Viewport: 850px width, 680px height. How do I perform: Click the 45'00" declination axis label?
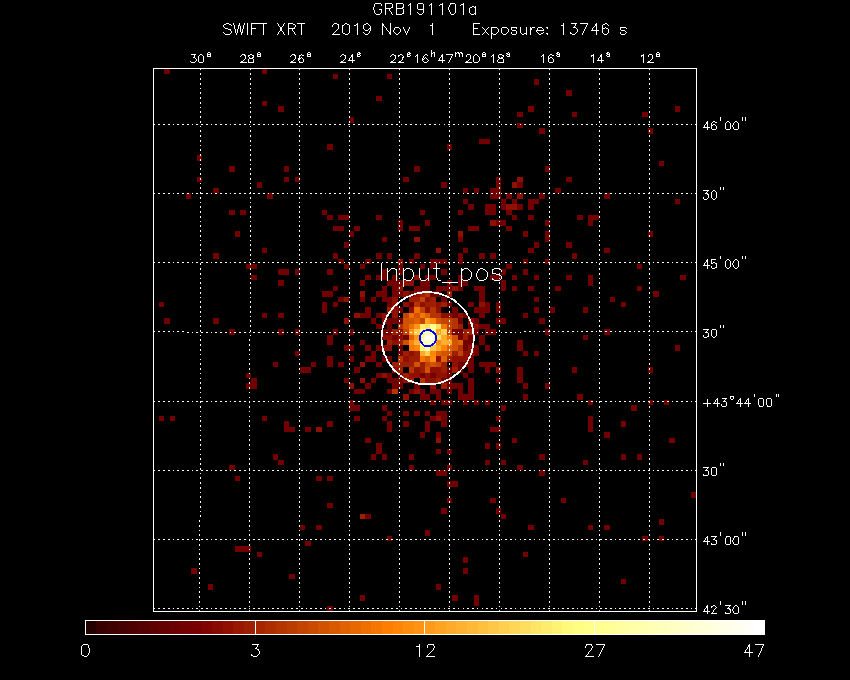(x=725, y=264)
